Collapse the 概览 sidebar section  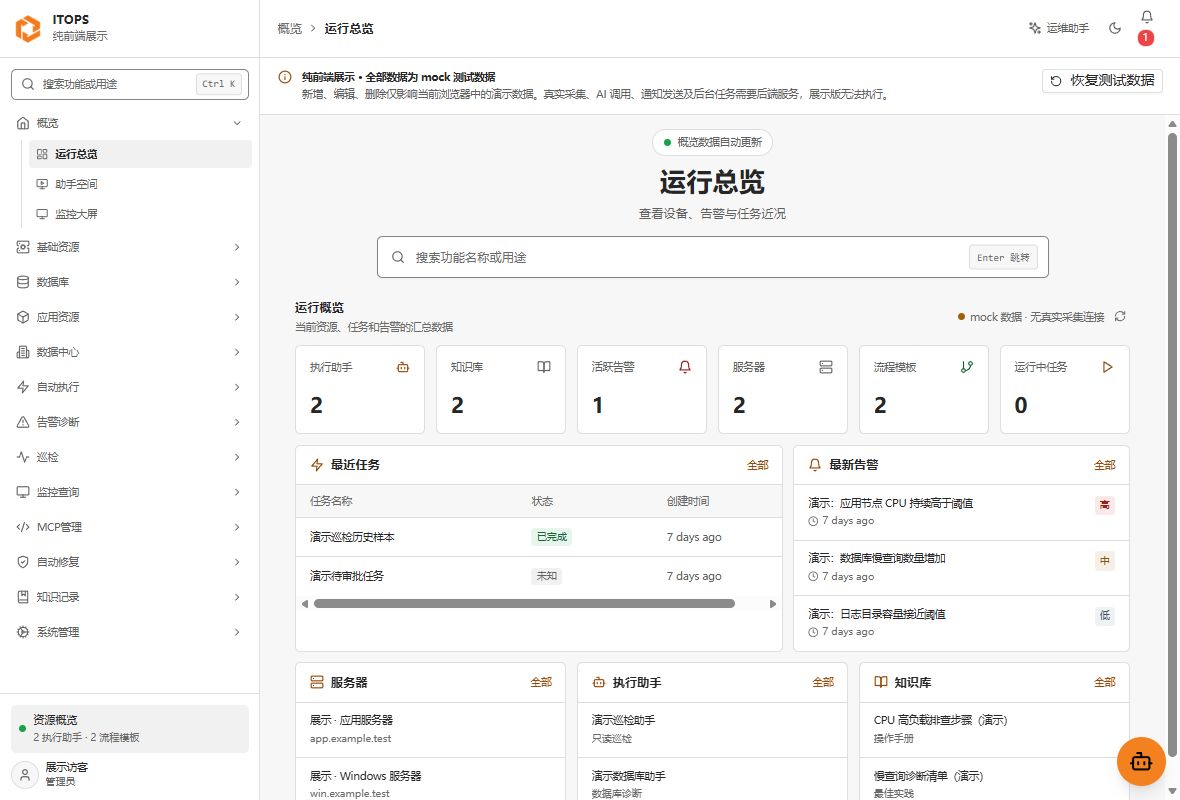[x=237, y=123]
